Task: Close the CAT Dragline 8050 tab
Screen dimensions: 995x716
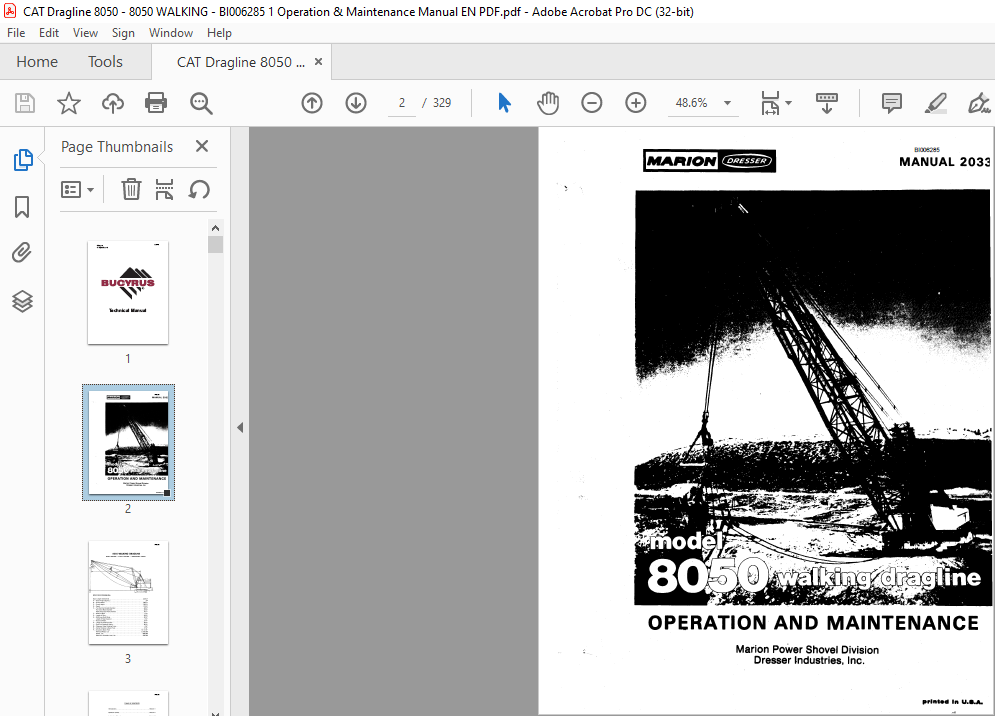Action: tap(319, 62)
